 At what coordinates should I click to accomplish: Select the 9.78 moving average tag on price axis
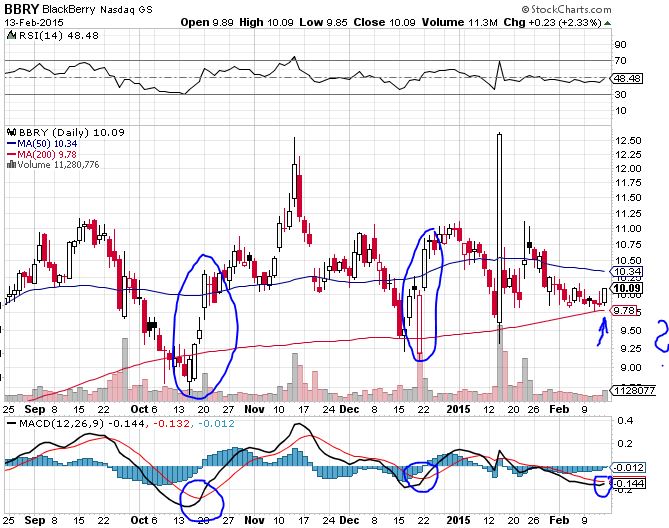click(x=625, y=311)
